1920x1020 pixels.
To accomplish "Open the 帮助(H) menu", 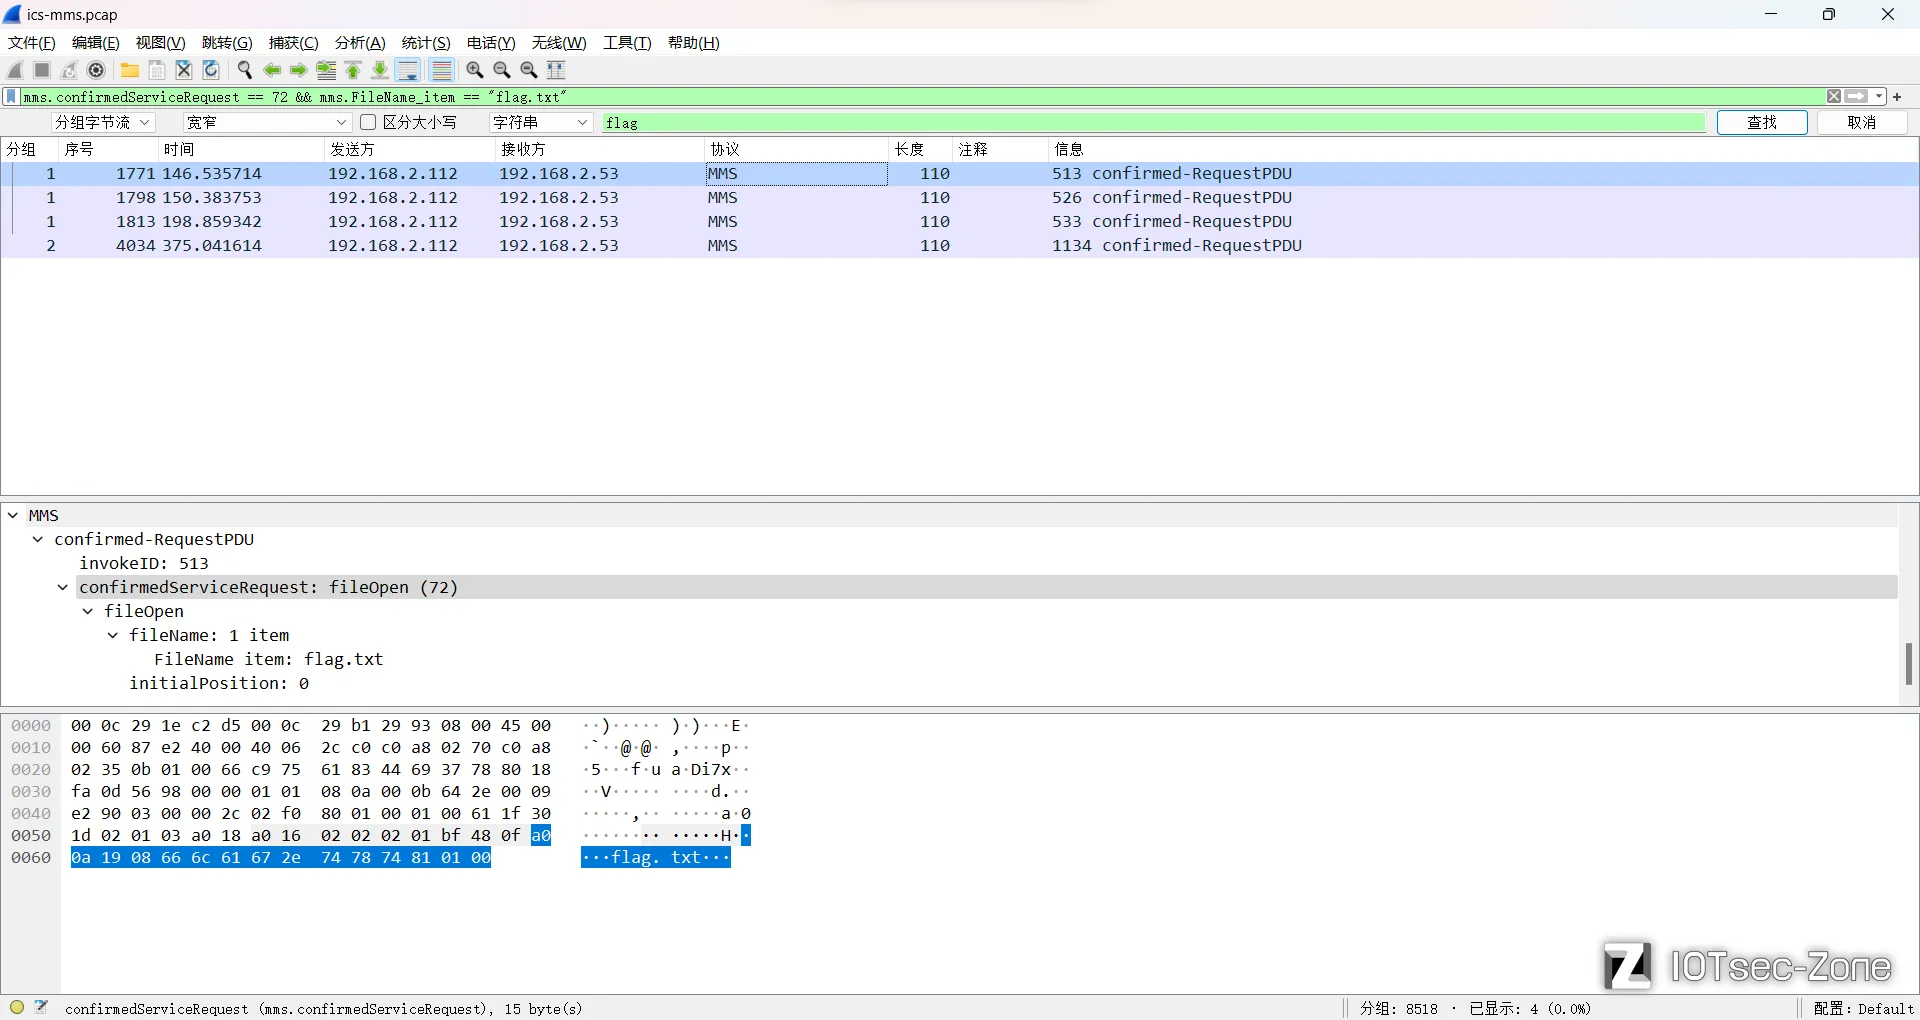I will 694,43.
